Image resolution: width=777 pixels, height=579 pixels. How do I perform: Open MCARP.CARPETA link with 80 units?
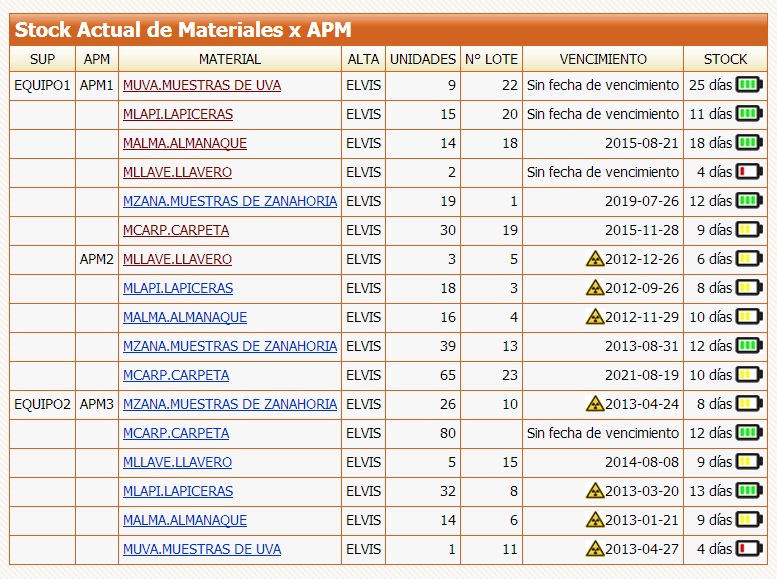pos(176,433)
